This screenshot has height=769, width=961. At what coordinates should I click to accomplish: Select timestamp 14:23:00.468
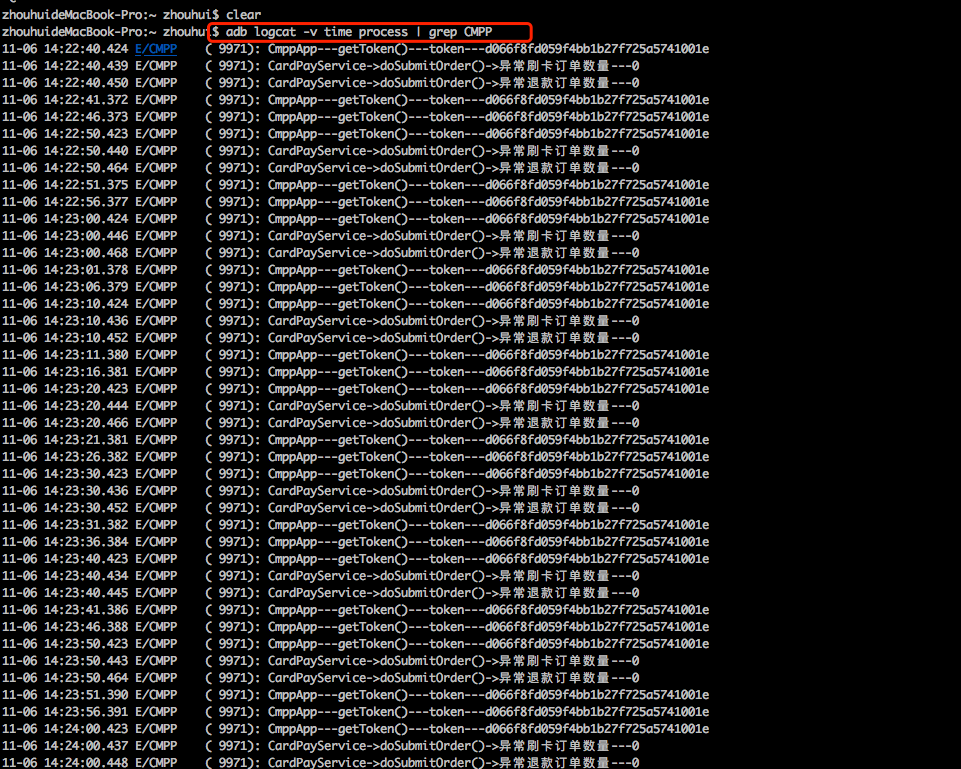[86, 253]
